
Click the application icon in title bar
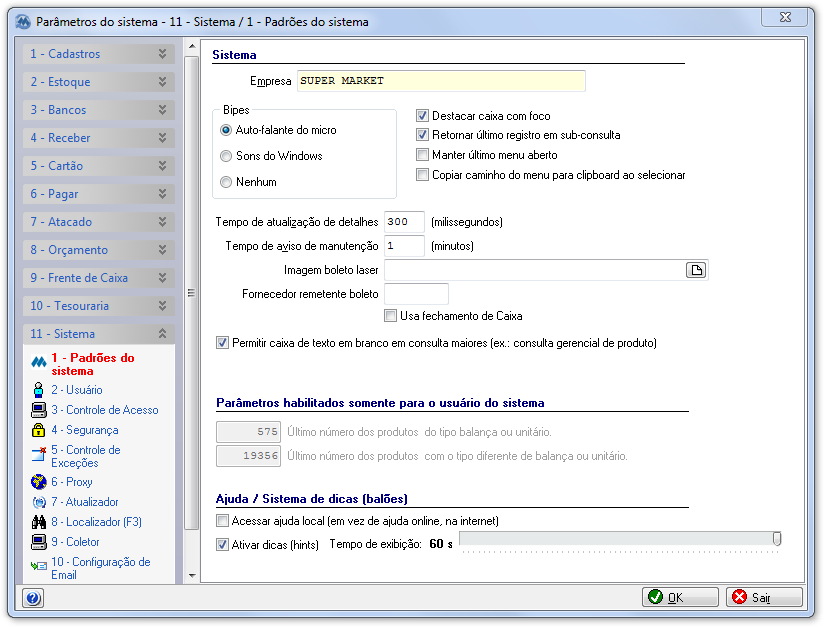[23, 22]
